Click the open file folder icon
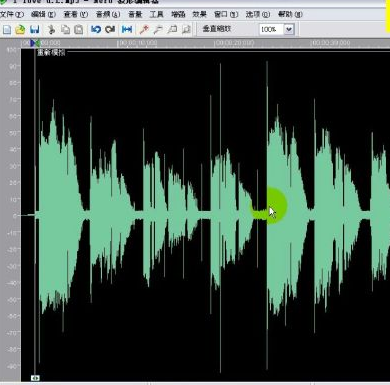 coord(20,30)
